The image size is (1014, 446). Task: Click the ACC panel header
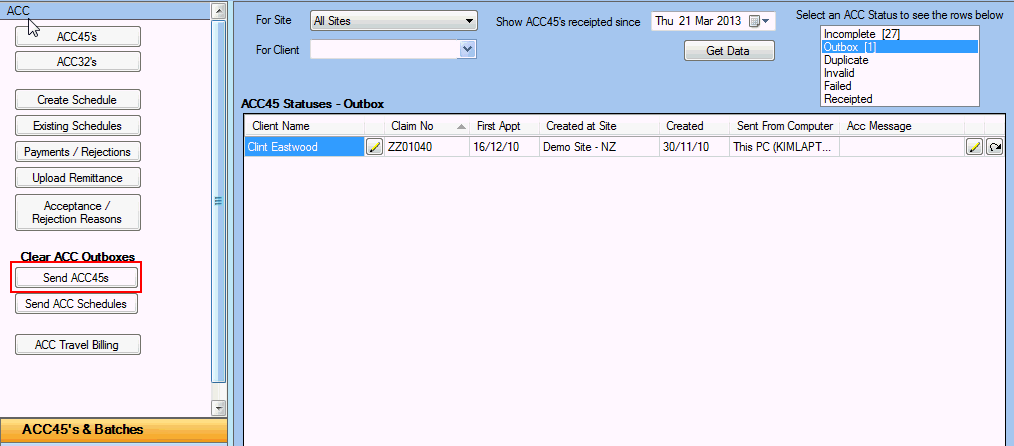[105, 11]
